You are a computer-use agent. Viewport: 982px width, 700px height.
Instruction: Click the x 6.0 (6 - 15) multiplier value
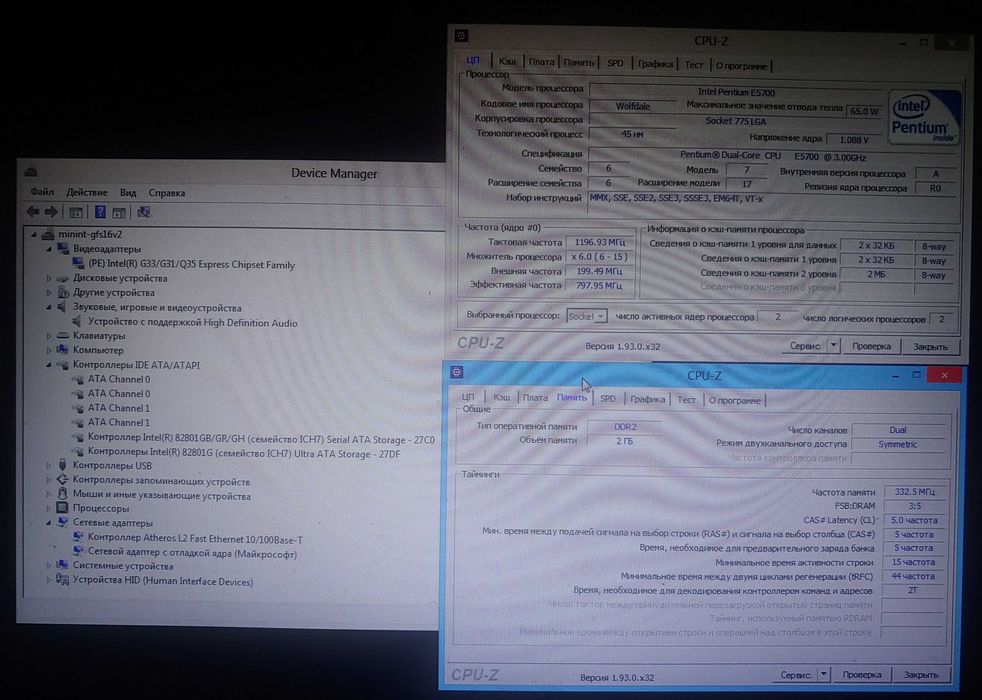point(599,257)
